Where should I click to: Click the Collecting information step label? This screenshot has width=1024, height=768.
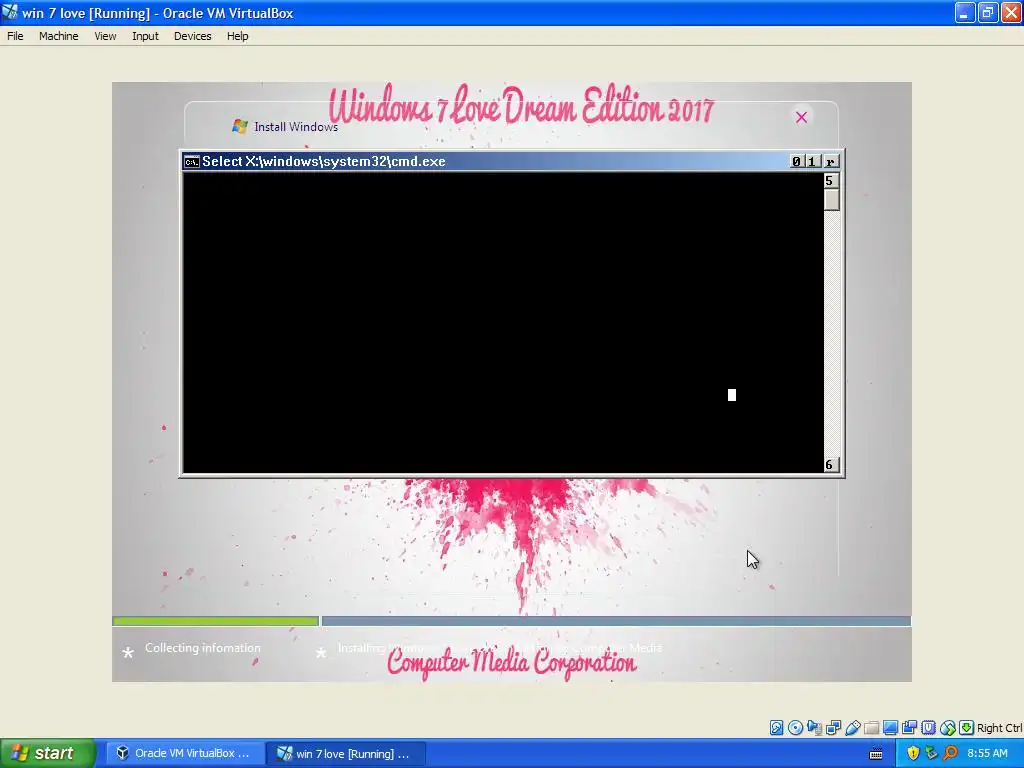click(202, 648)
